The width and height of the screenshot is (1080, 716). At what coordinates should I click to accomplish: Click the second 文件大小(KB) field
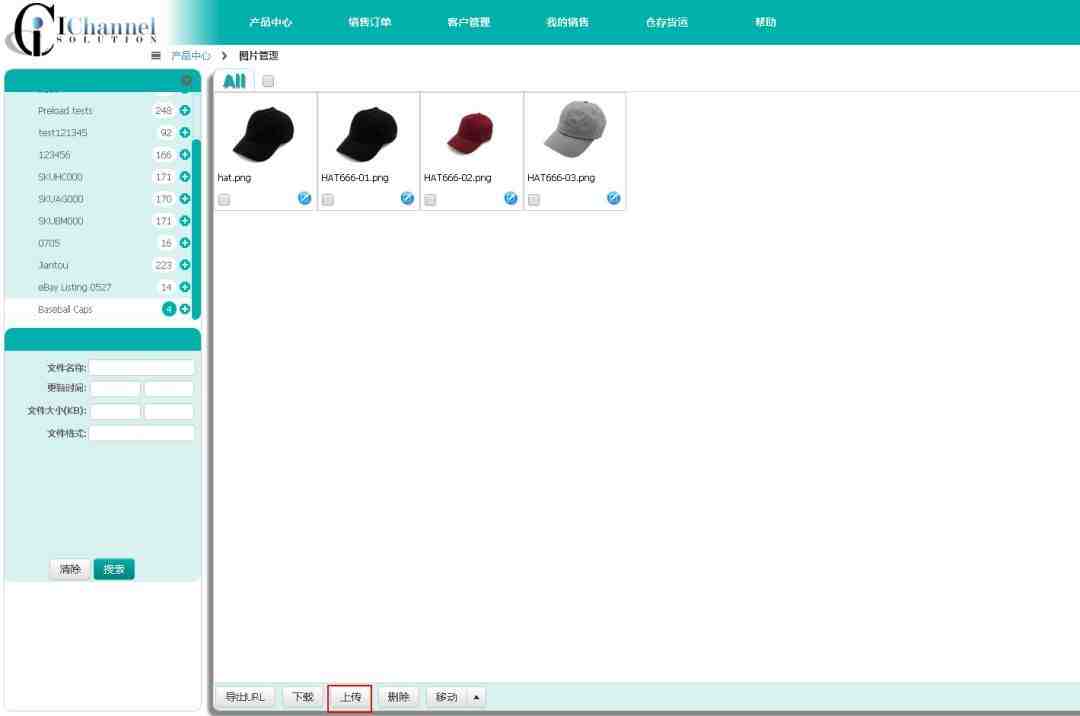[169, 411]
